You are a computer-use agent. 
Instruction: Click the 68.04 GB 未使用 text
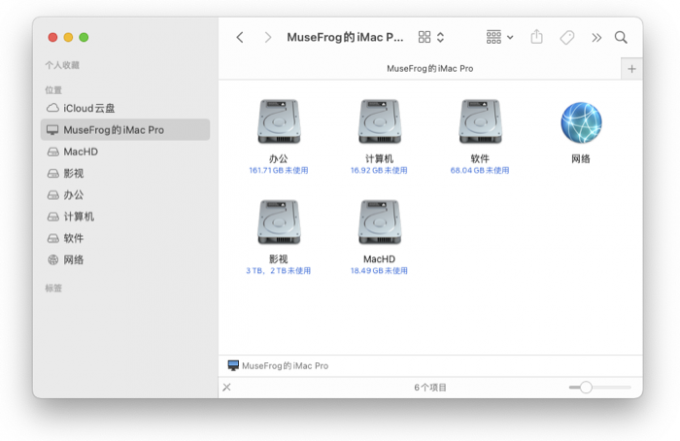click(x=480, y=170)
